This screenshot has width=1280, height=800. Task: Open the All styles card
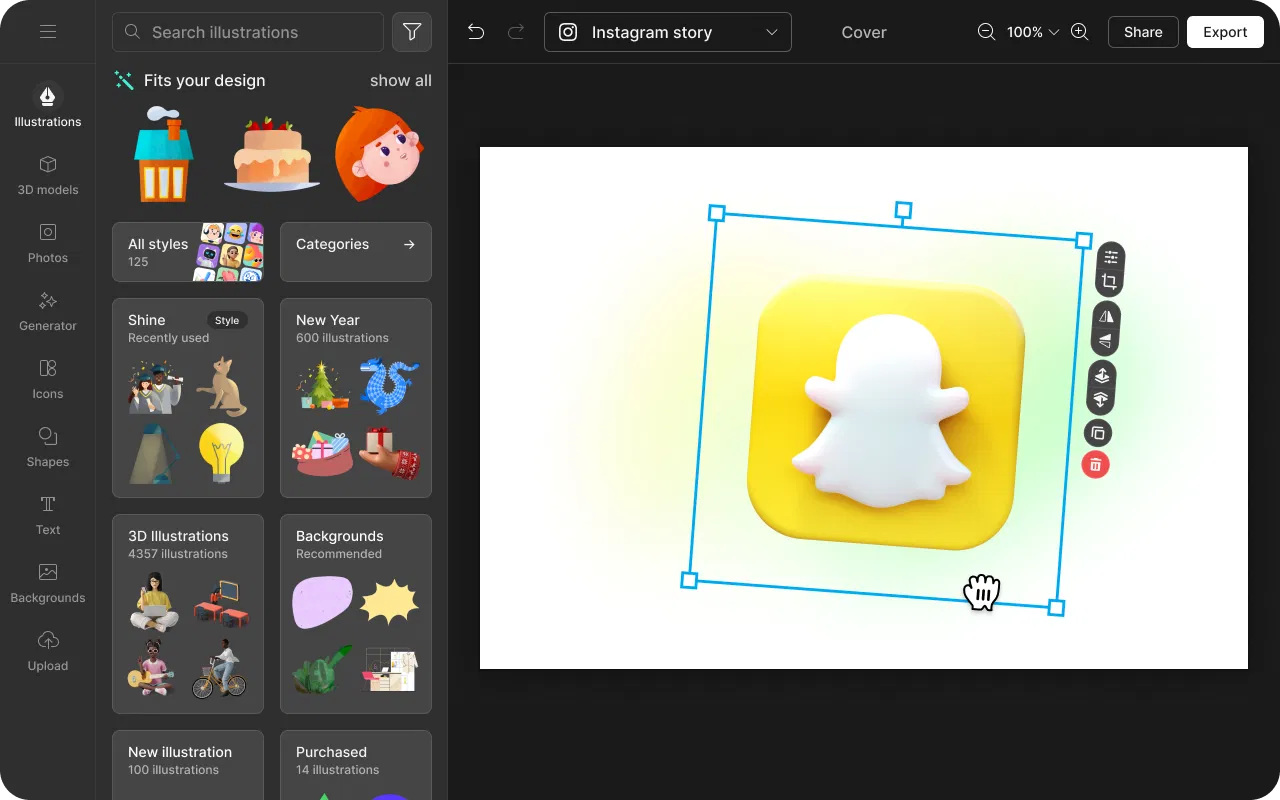188,252
